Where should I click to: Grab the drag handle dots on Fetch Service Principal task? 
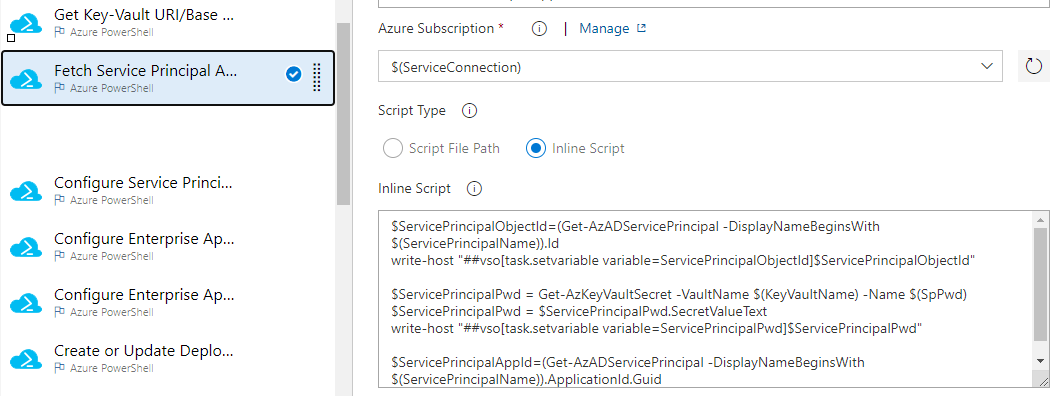317,77
